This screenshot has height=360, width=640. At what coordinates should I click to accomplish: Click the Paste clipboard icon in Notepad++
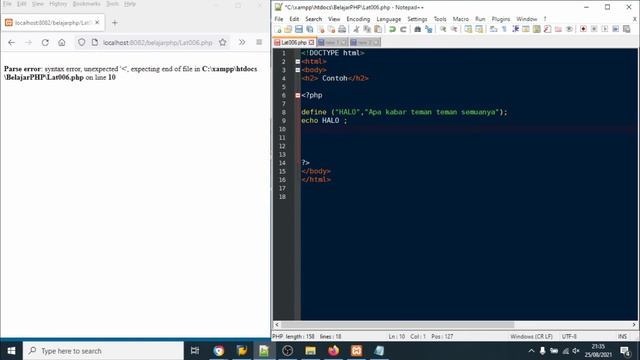point(378,29)
